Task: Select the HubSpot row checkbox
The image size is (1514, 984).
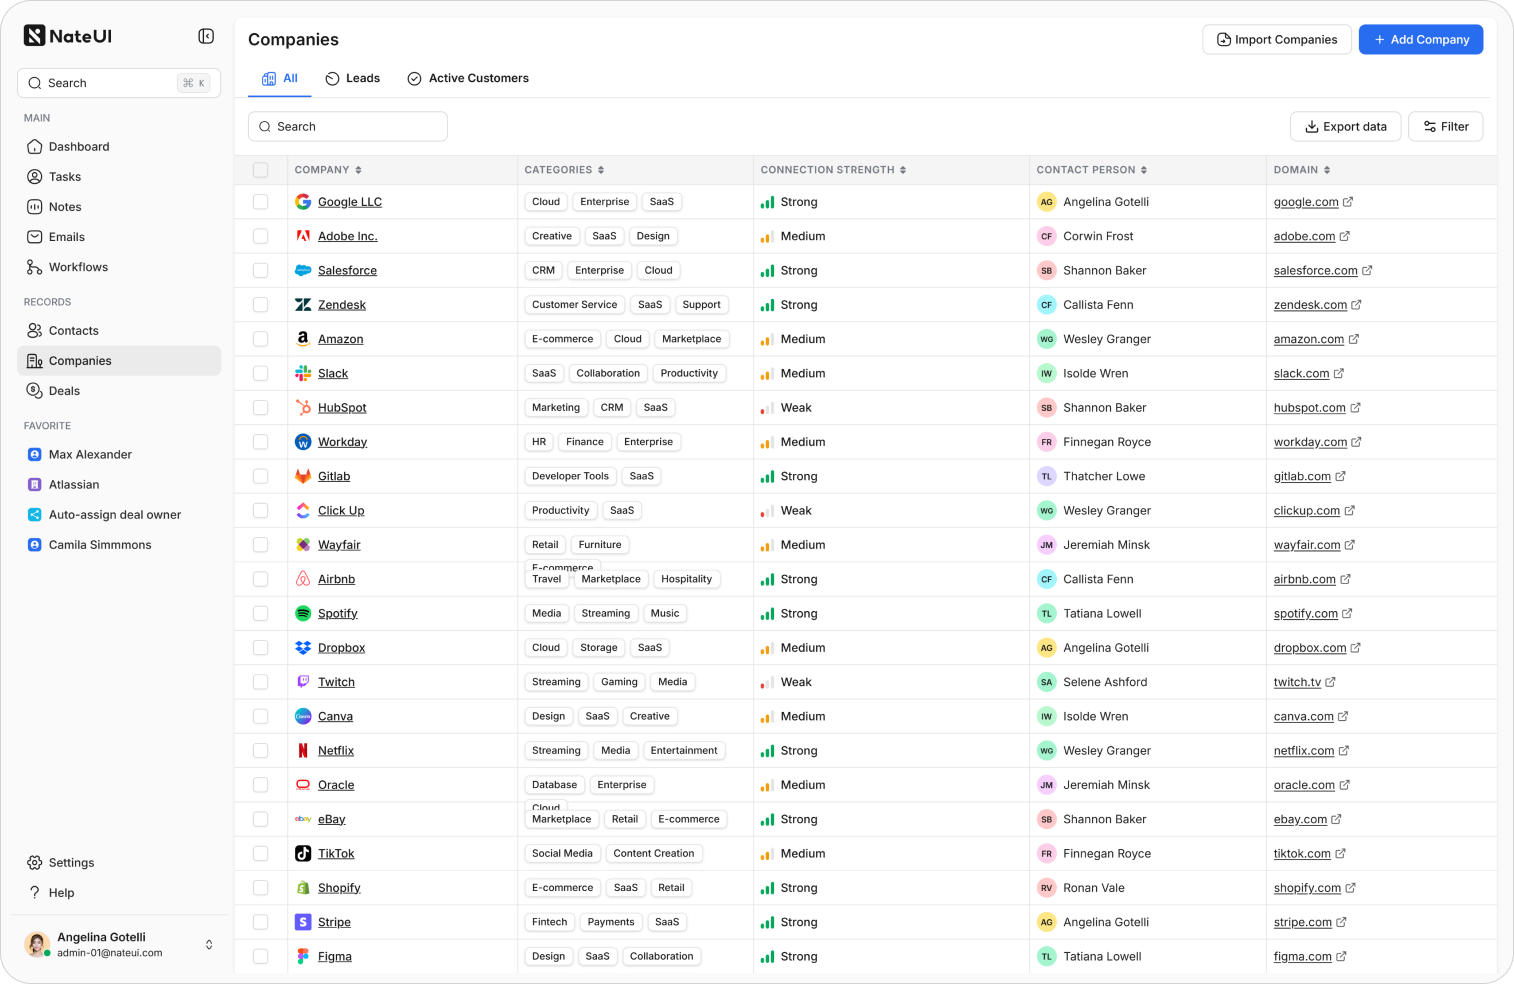Action: pos(261,408)
